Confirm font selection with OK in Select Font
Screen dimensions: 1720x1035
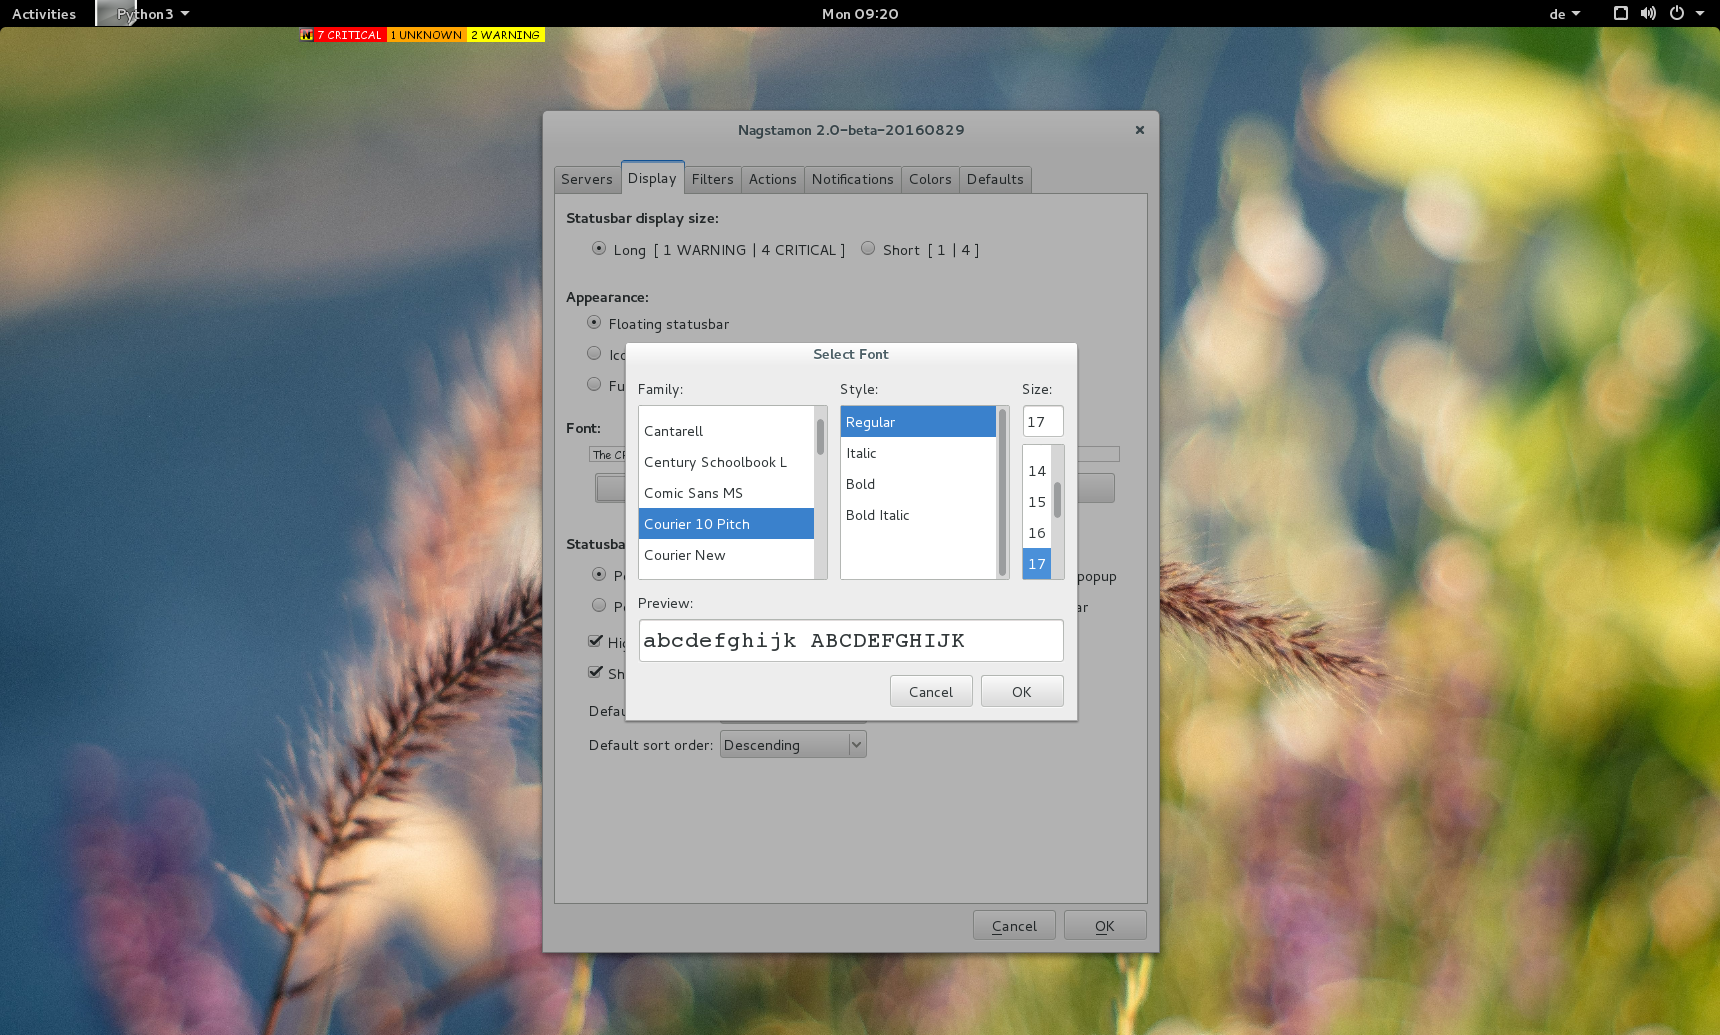pos(1021,692)
